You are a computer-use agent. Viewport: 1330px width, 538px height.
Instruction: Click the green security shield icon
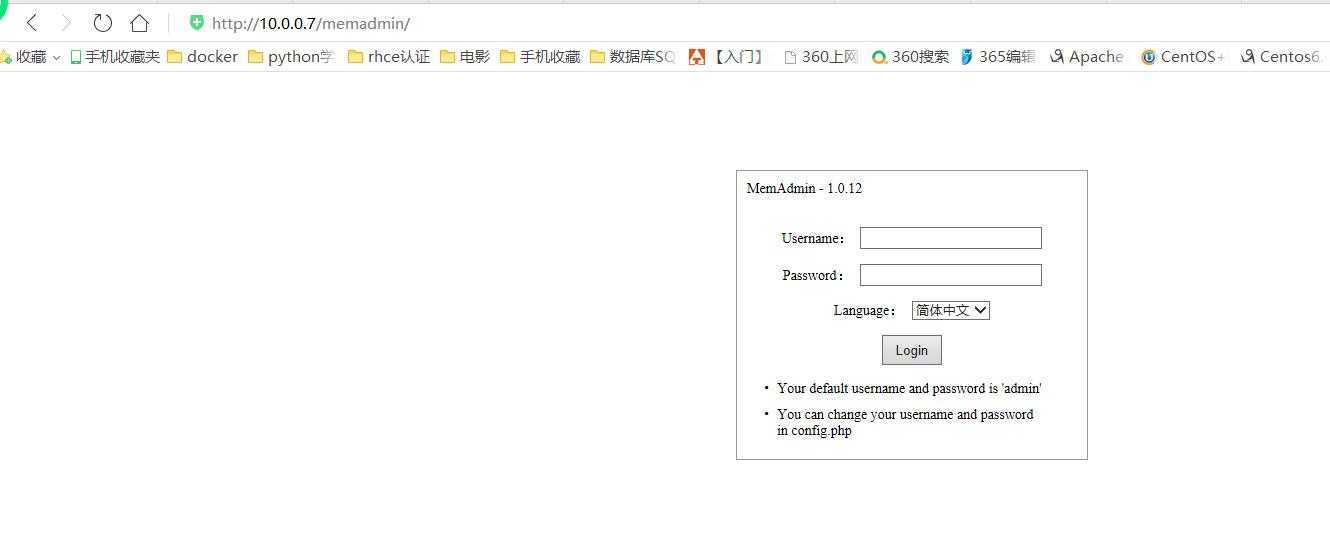(x=197, y=23)
